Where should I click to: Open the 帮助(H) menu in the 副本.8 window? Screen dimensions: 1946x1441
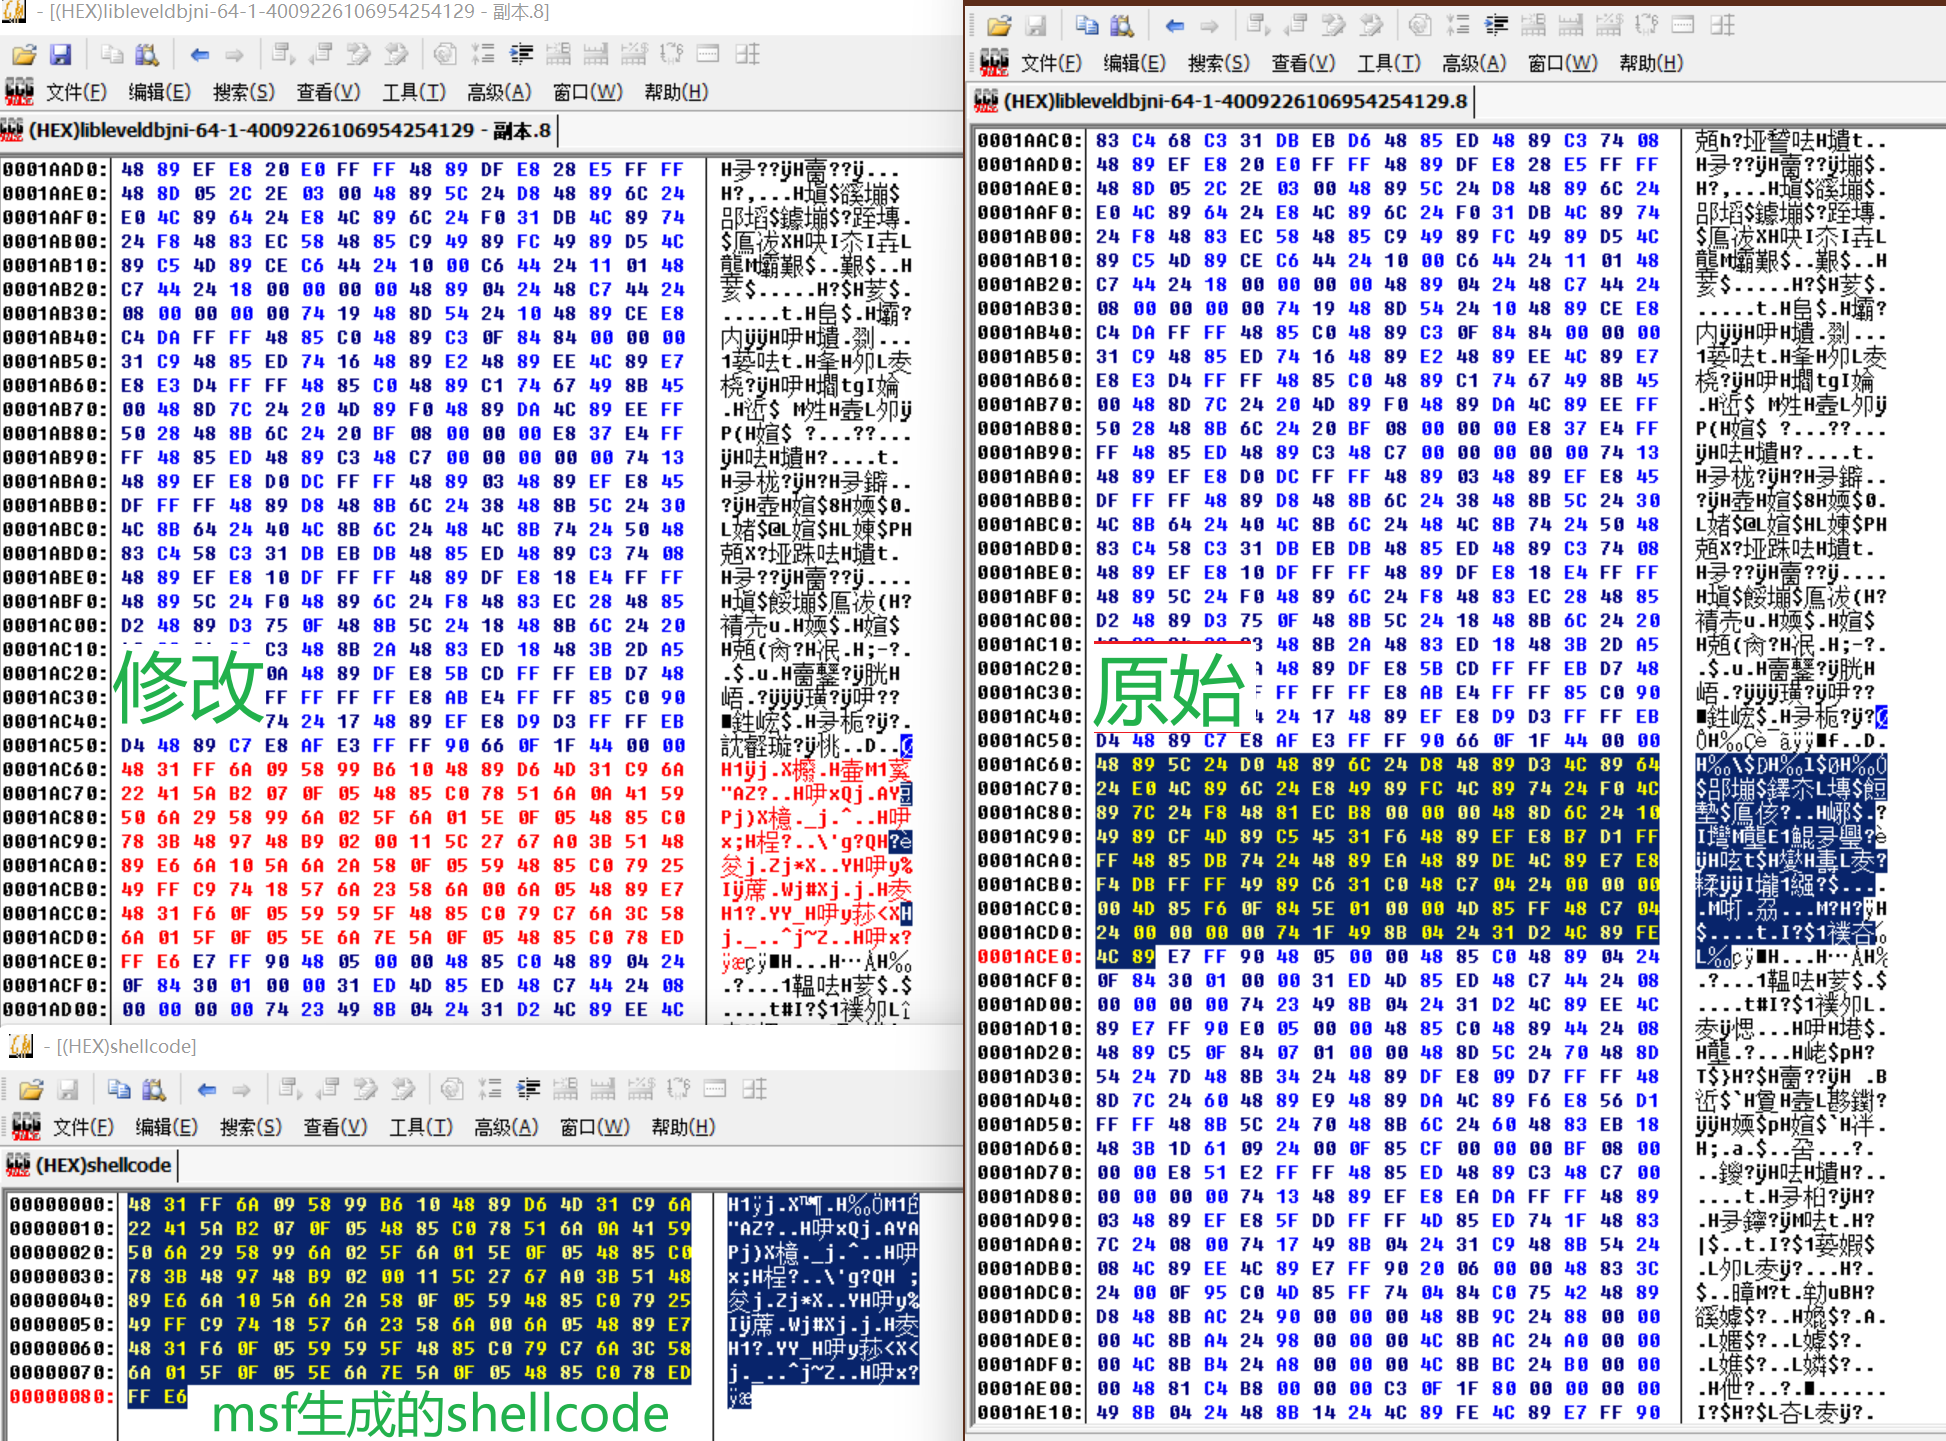pyautogui.click(x=676, y=92)
